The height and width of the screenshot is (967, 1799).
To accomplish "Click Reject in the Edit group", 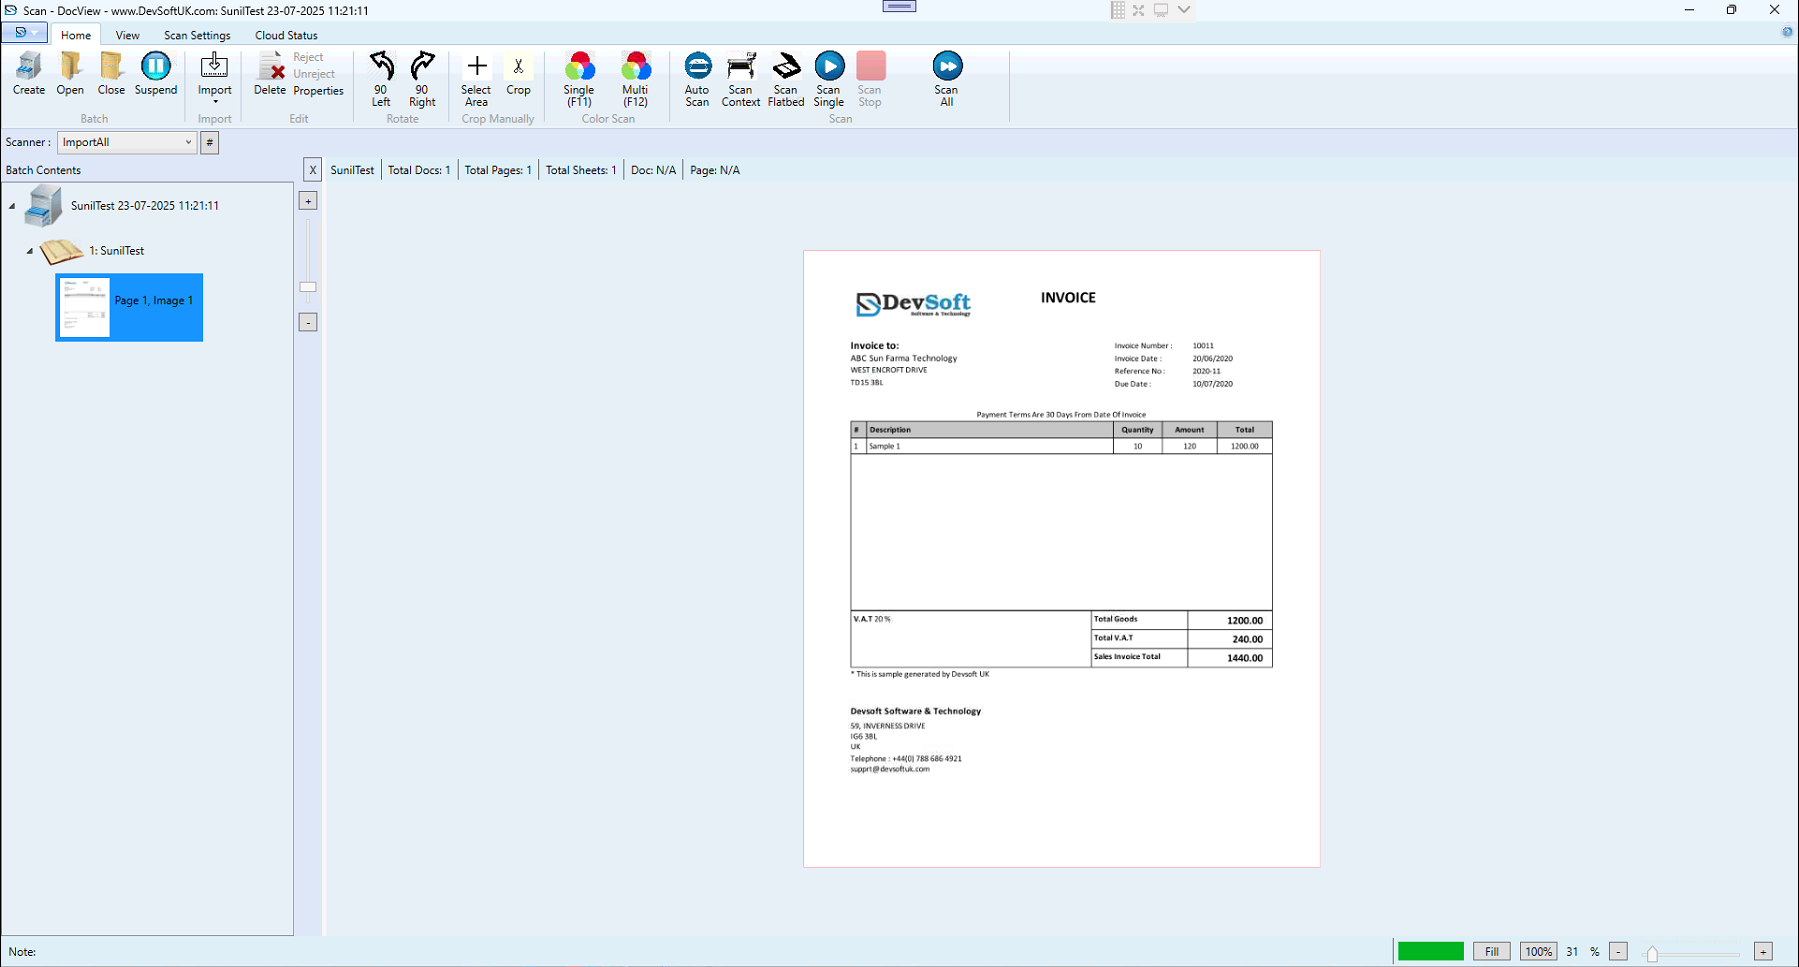I will pos(308,57).
